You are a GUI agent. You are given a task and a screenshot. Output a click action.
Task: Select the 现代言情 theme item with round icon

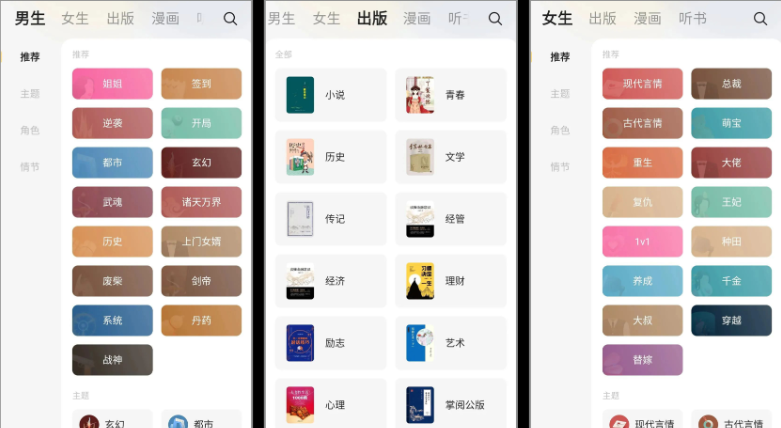pos(643,420)
